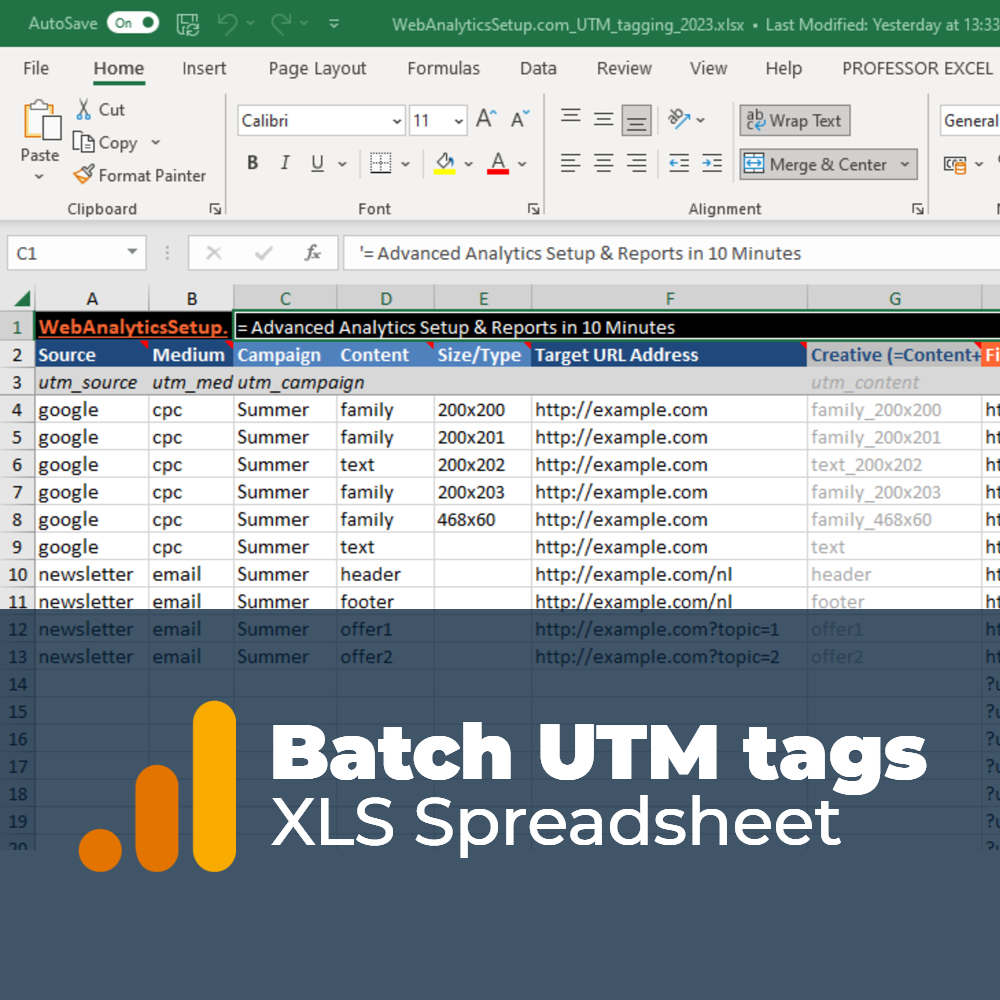Screen dimensions: 1000x1000
Task: Click the Cancel X in formula bar
Action: [x=214, y=253]
